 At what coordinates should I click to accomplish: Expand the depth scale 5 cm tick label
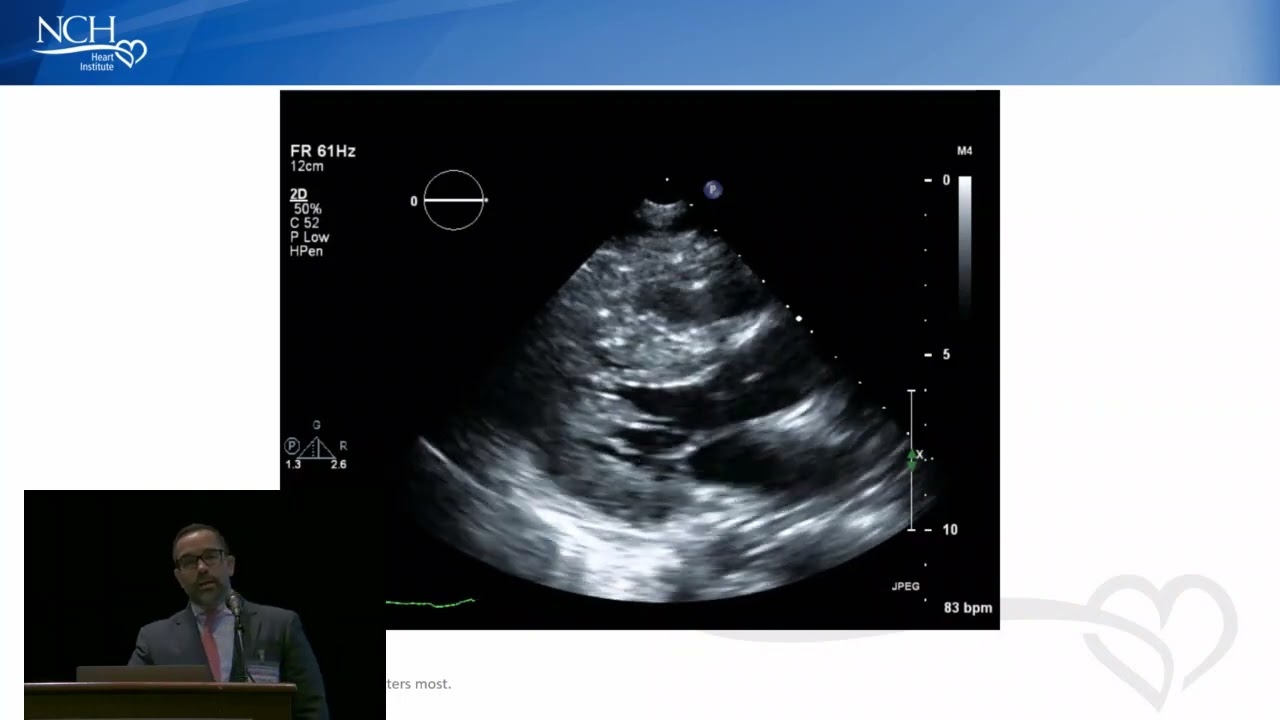(x=946, y=354)
